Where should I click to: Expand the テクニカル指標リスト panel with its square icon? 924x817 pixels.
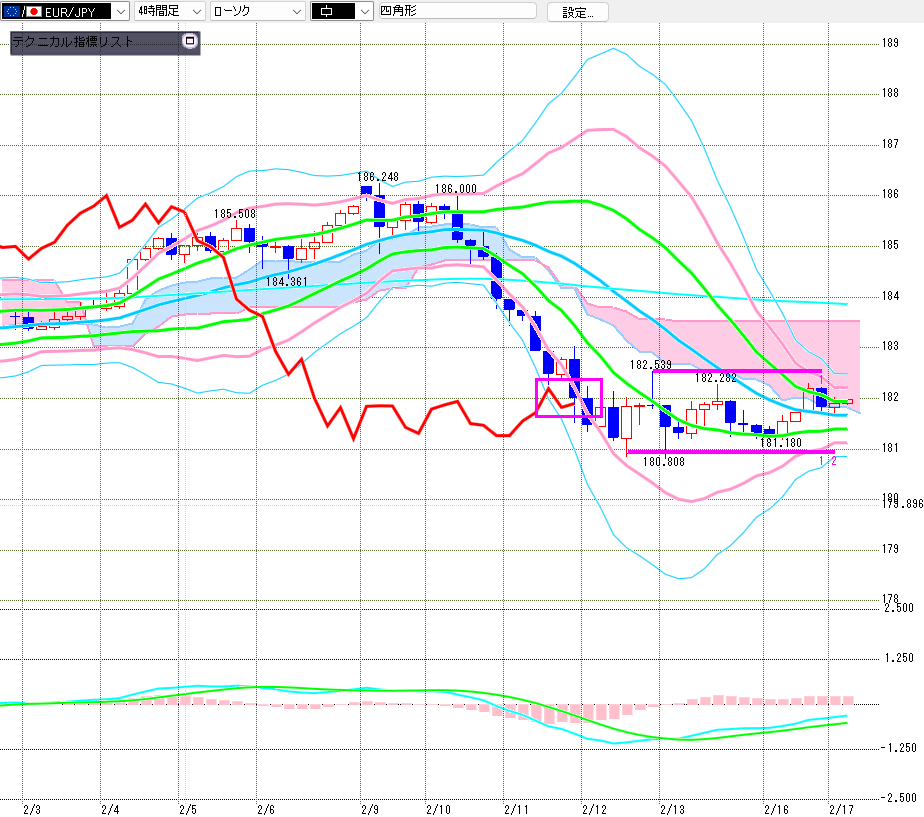[x=190, y=43]
